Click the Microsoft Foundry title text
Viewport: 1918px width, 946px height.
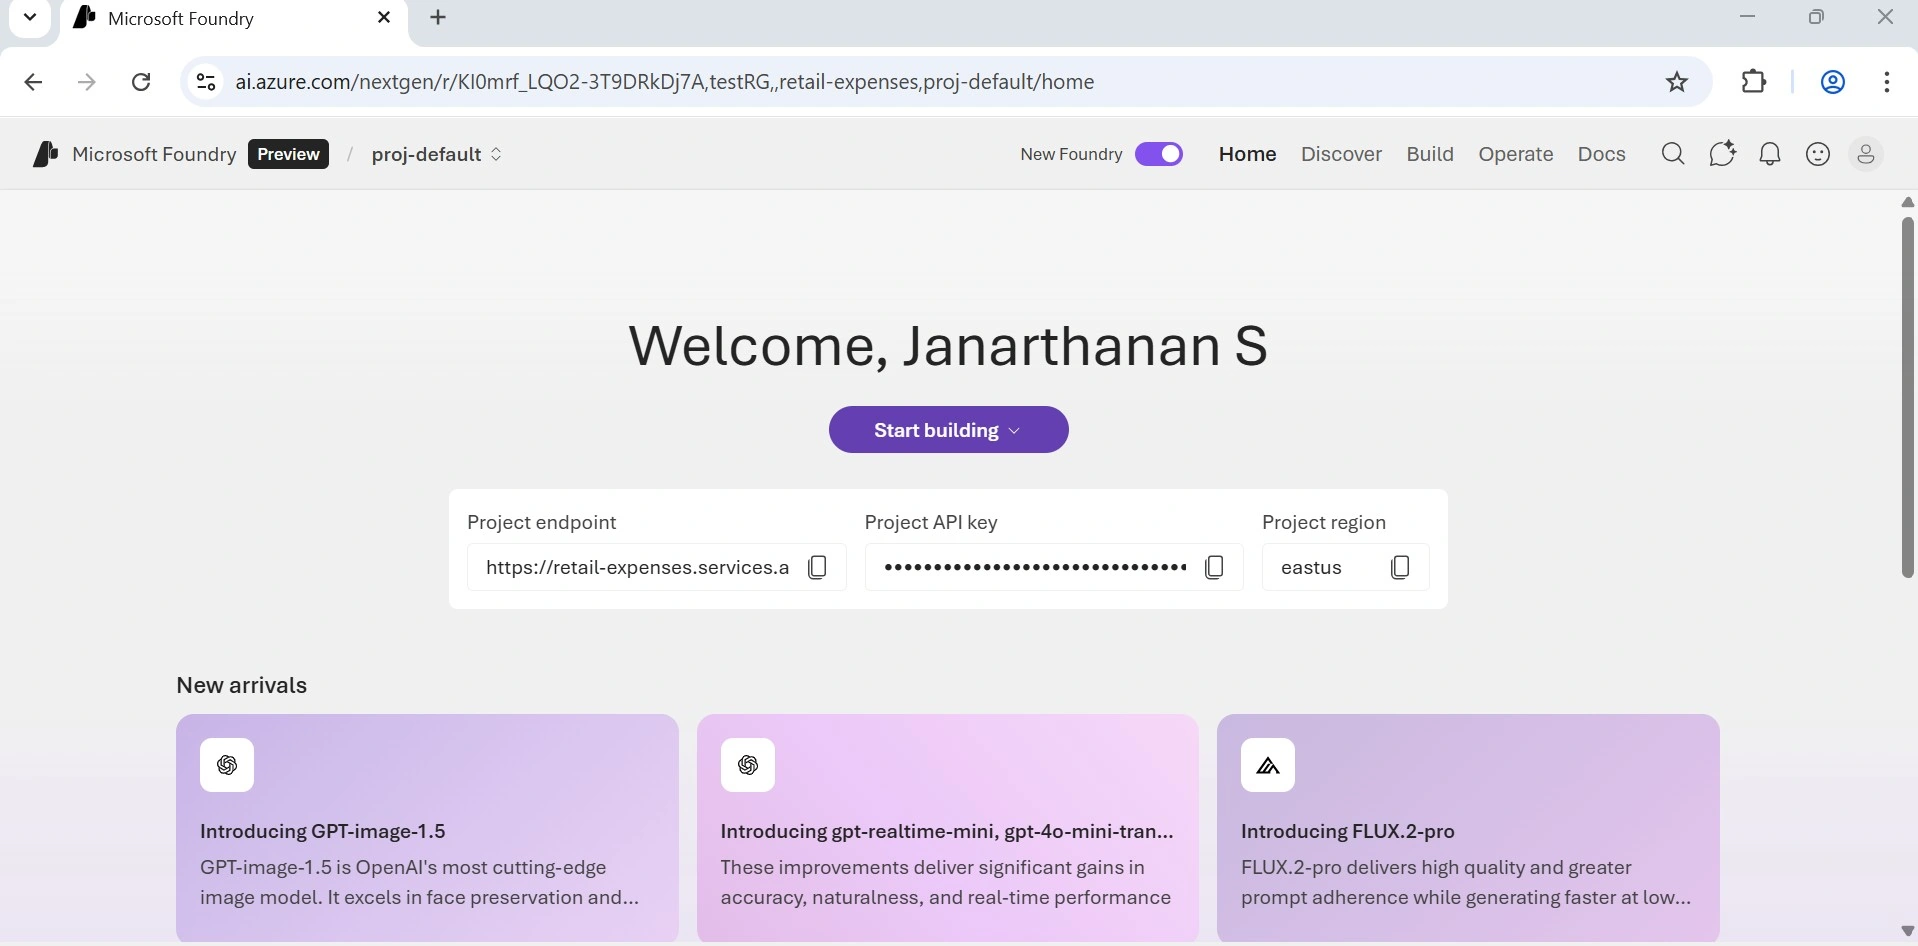[154, 154]
